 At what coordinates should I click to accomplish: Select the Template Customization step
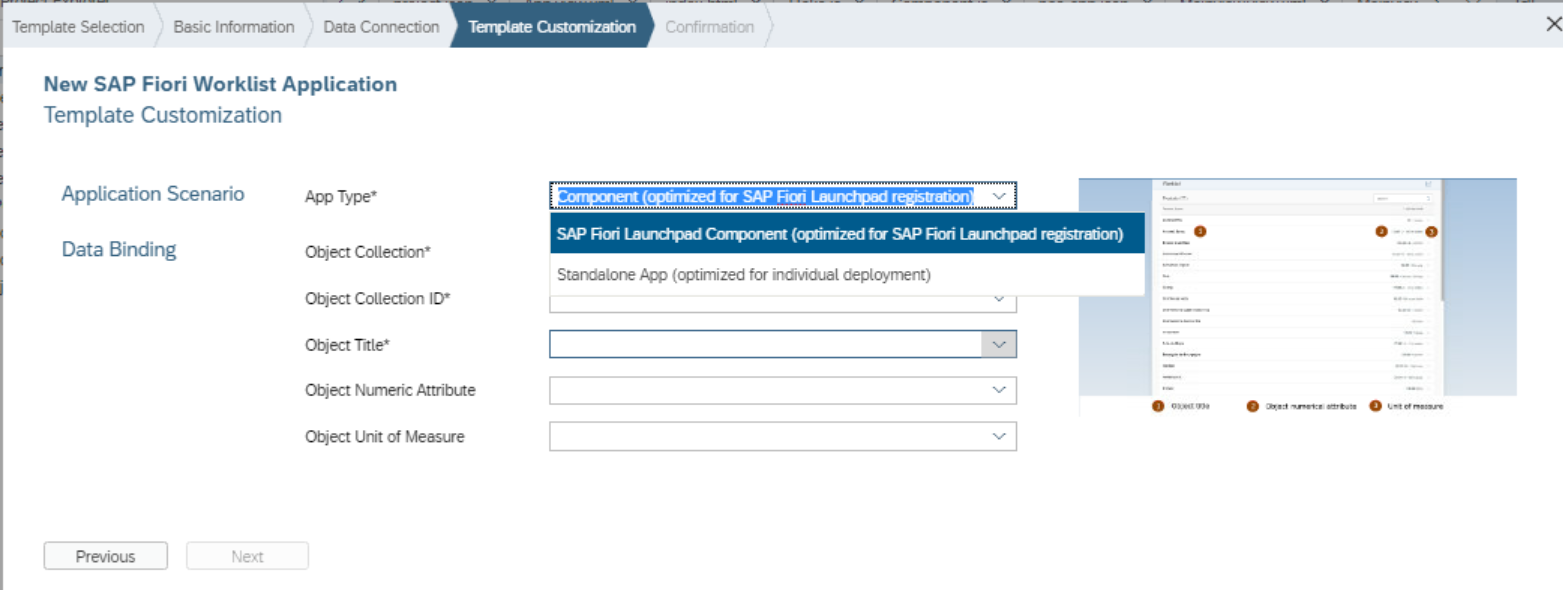click(552, 27)
